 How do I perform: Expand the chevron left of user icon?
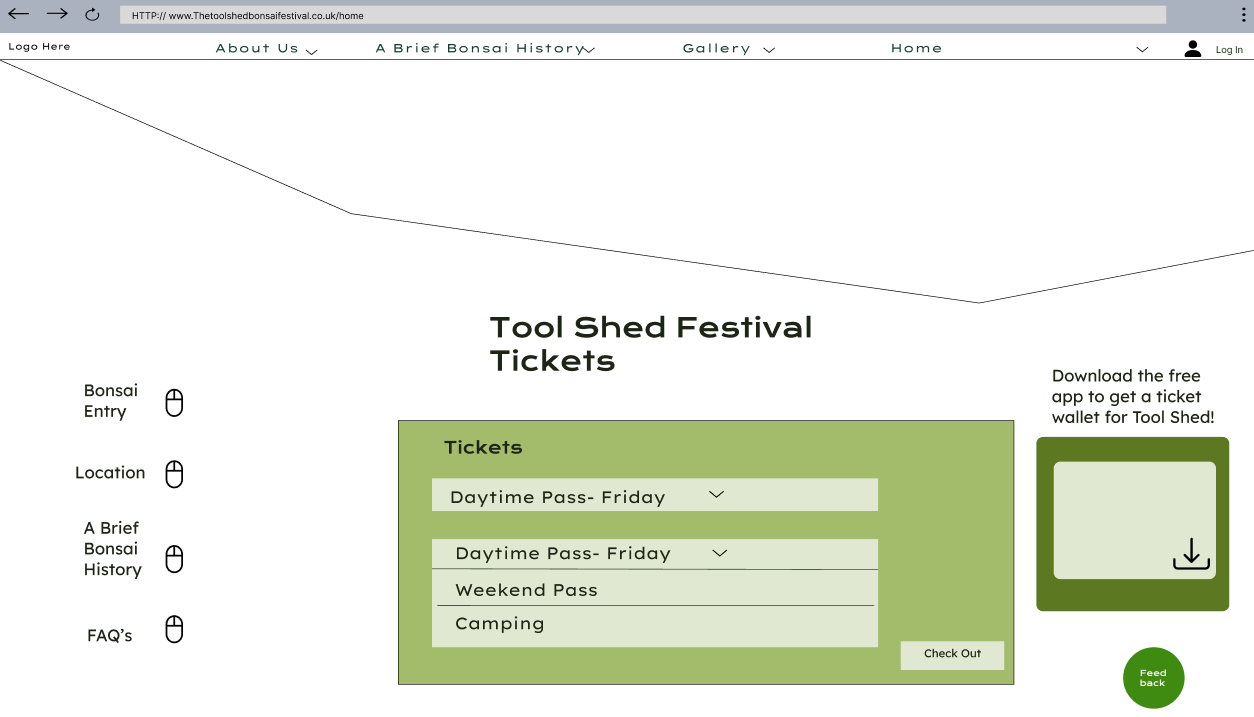coord(1142,50)
